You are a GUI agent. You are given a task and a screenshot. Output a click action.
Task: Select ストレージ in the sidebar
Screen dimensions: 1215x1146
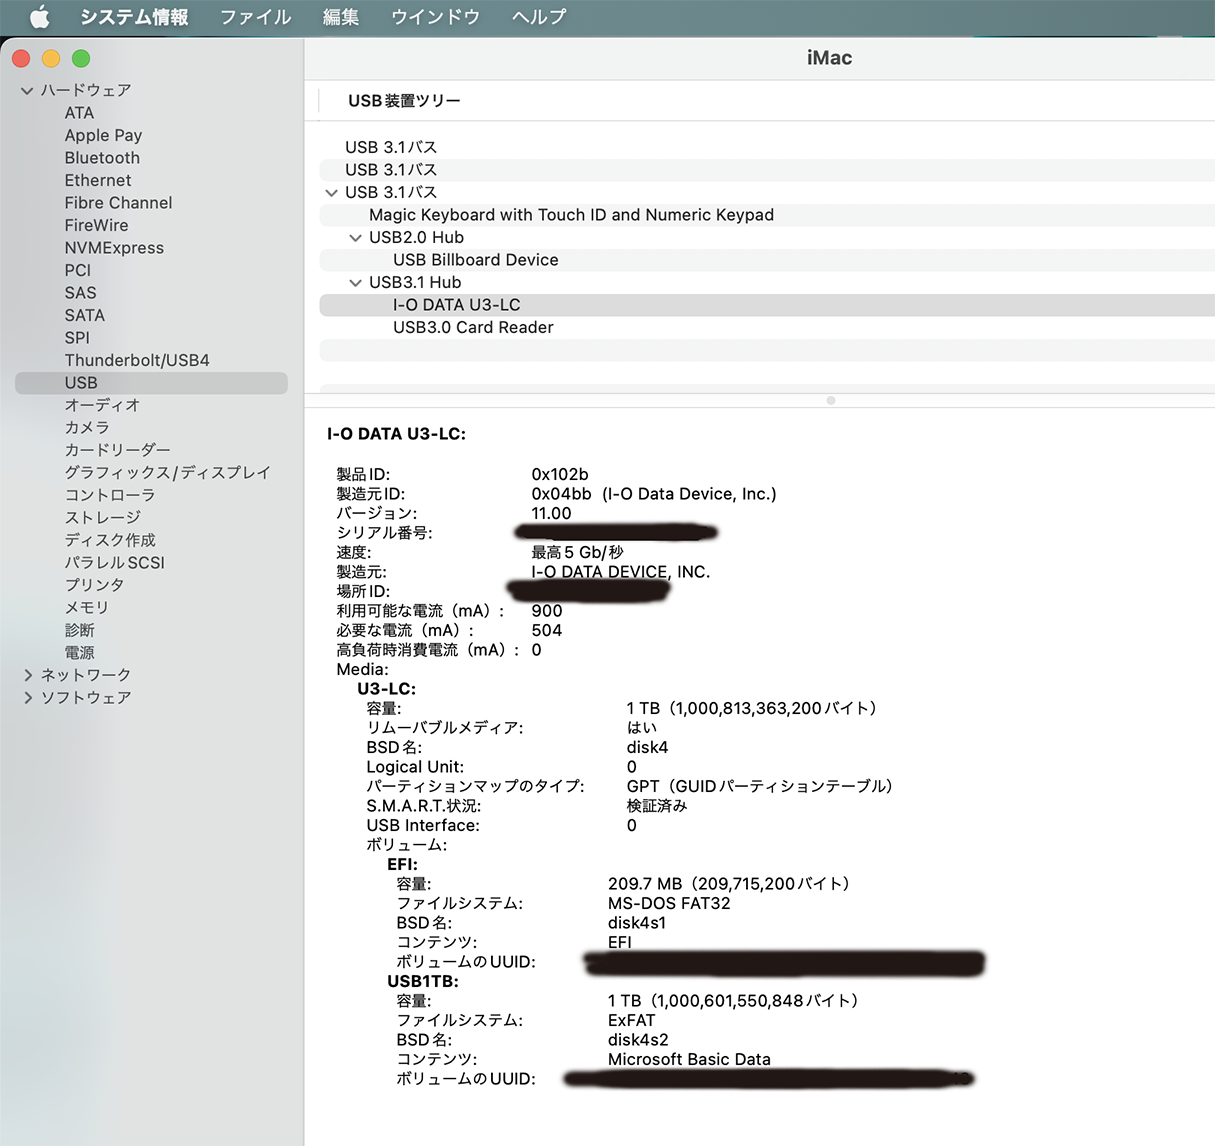point(102,518)
